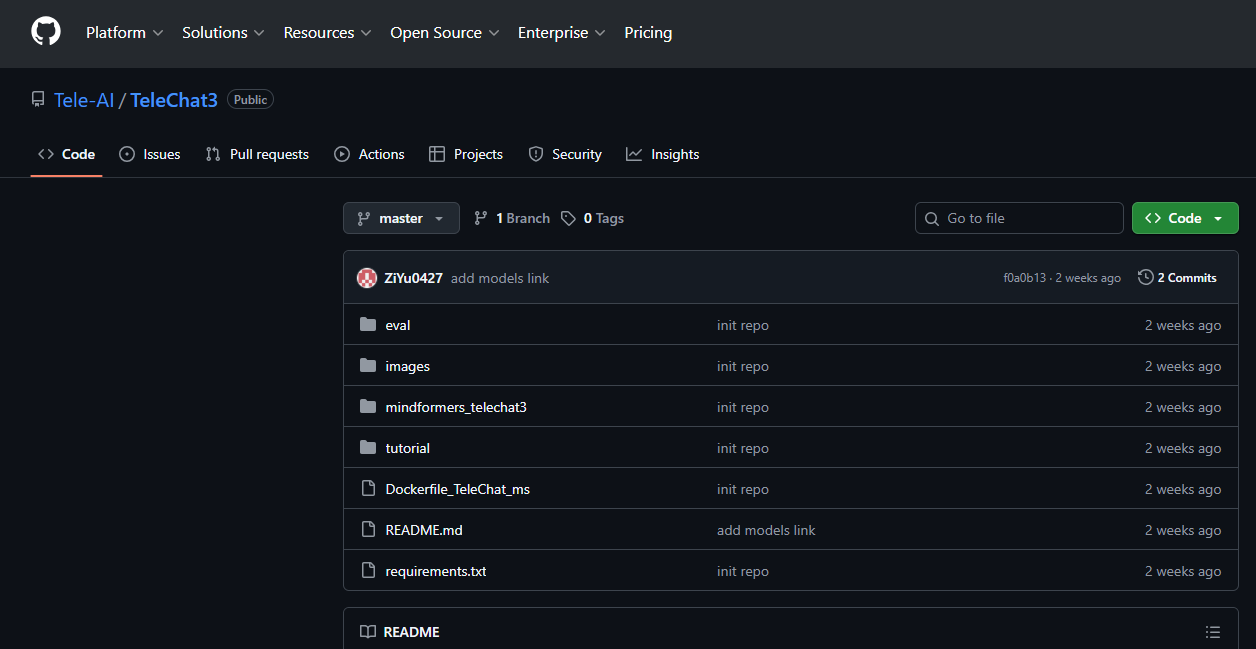1256x649 pixels.
Task: Select the Actions tab
Action: click(x=380, y=153)
